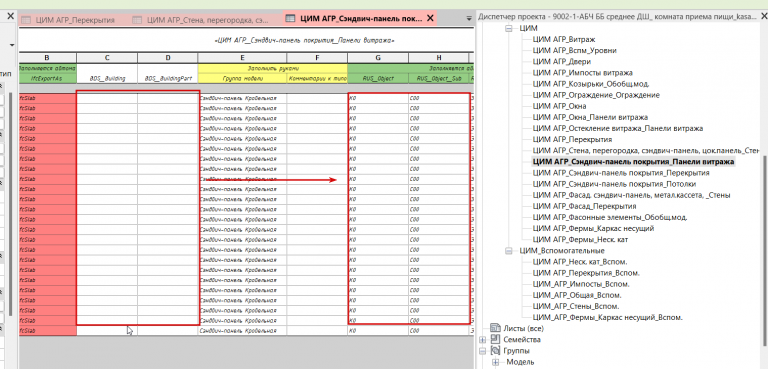
Task: Select ЦИМ АГР_Козырьки_Обобщ.мод. in the tree
Action: coord(591,84)
